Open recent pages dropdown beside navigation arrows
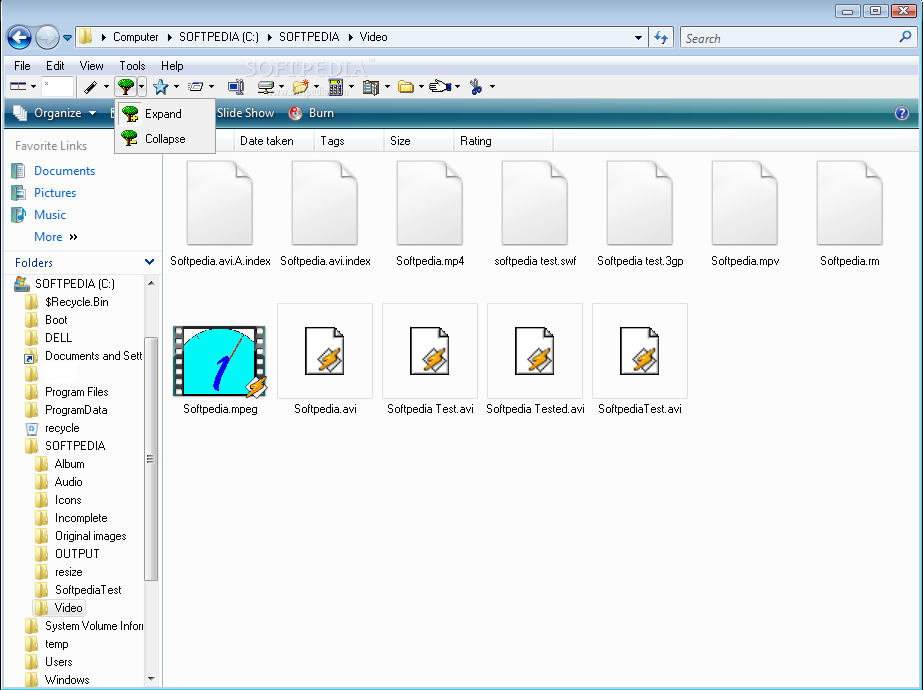Image resolution: width=923 pixels, height=690 pixels. [x=67, y=38]
